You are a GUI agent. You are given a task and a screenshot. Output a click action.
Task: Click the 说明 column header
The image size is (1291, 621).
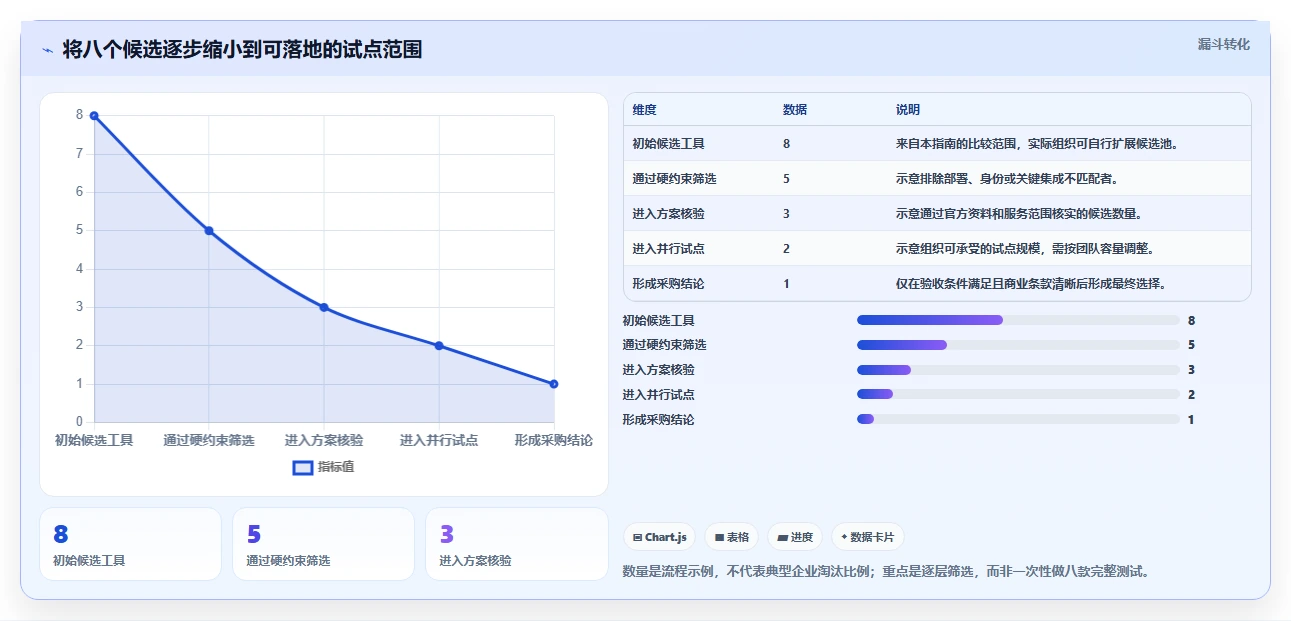tap(908, 110)
